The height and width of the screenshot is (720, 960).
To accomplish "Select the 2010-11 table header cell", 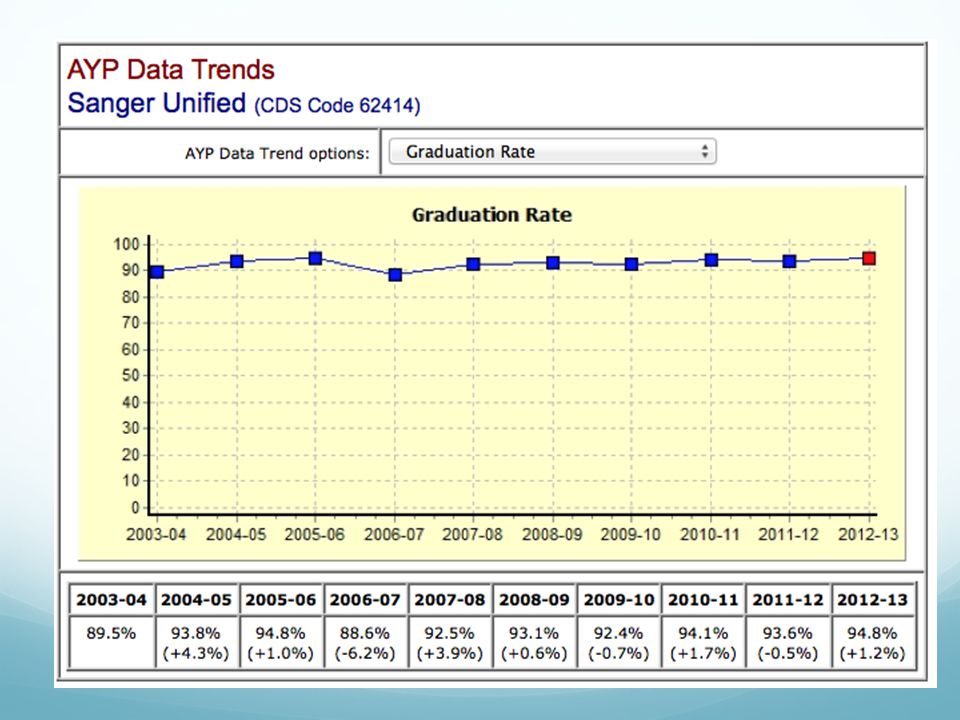I will 703,599.
